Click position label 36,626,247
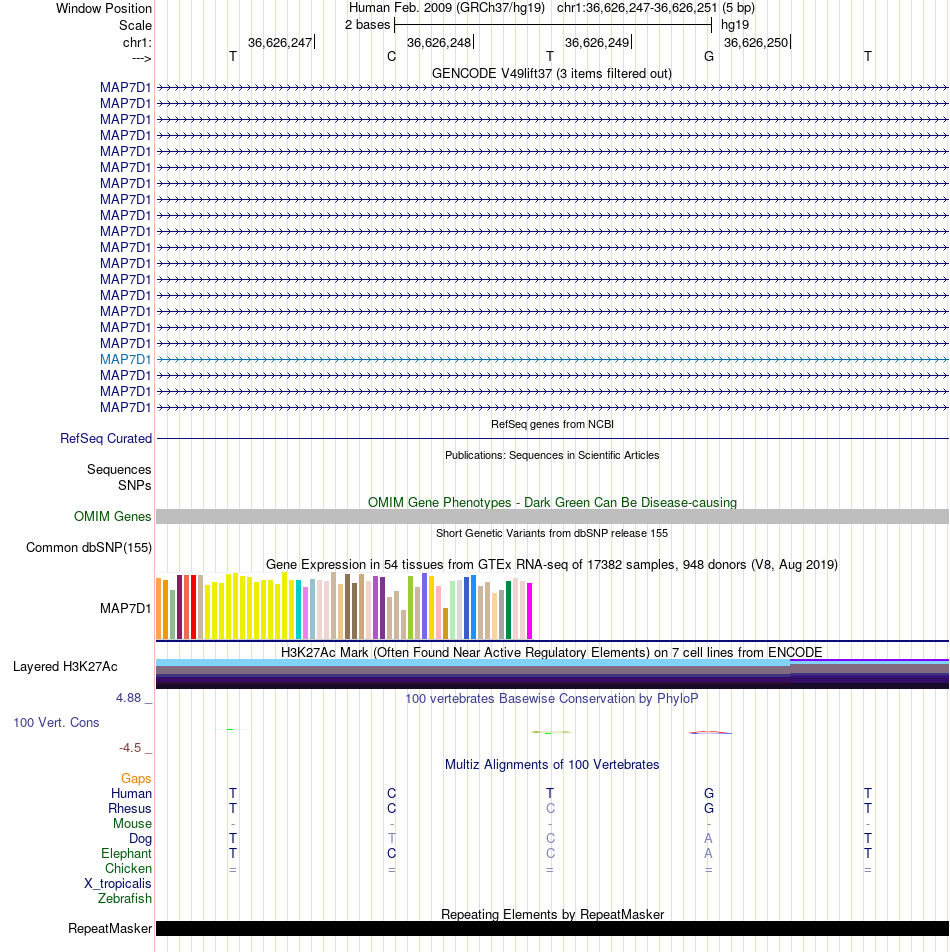 (x=280, y=42)
